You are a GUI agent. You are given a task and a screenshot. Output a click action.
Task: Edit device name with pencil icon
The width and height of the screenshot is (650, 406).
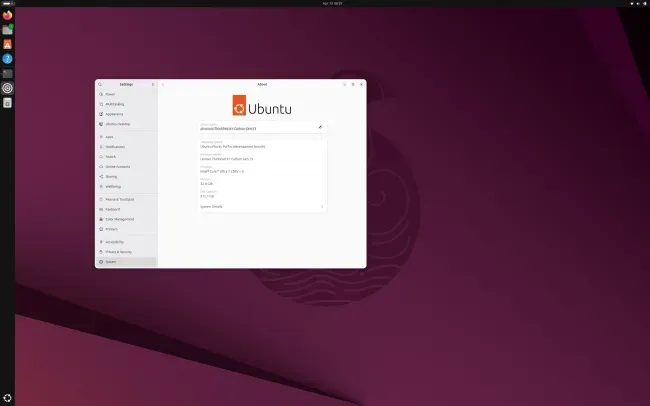tap(320, 127)
